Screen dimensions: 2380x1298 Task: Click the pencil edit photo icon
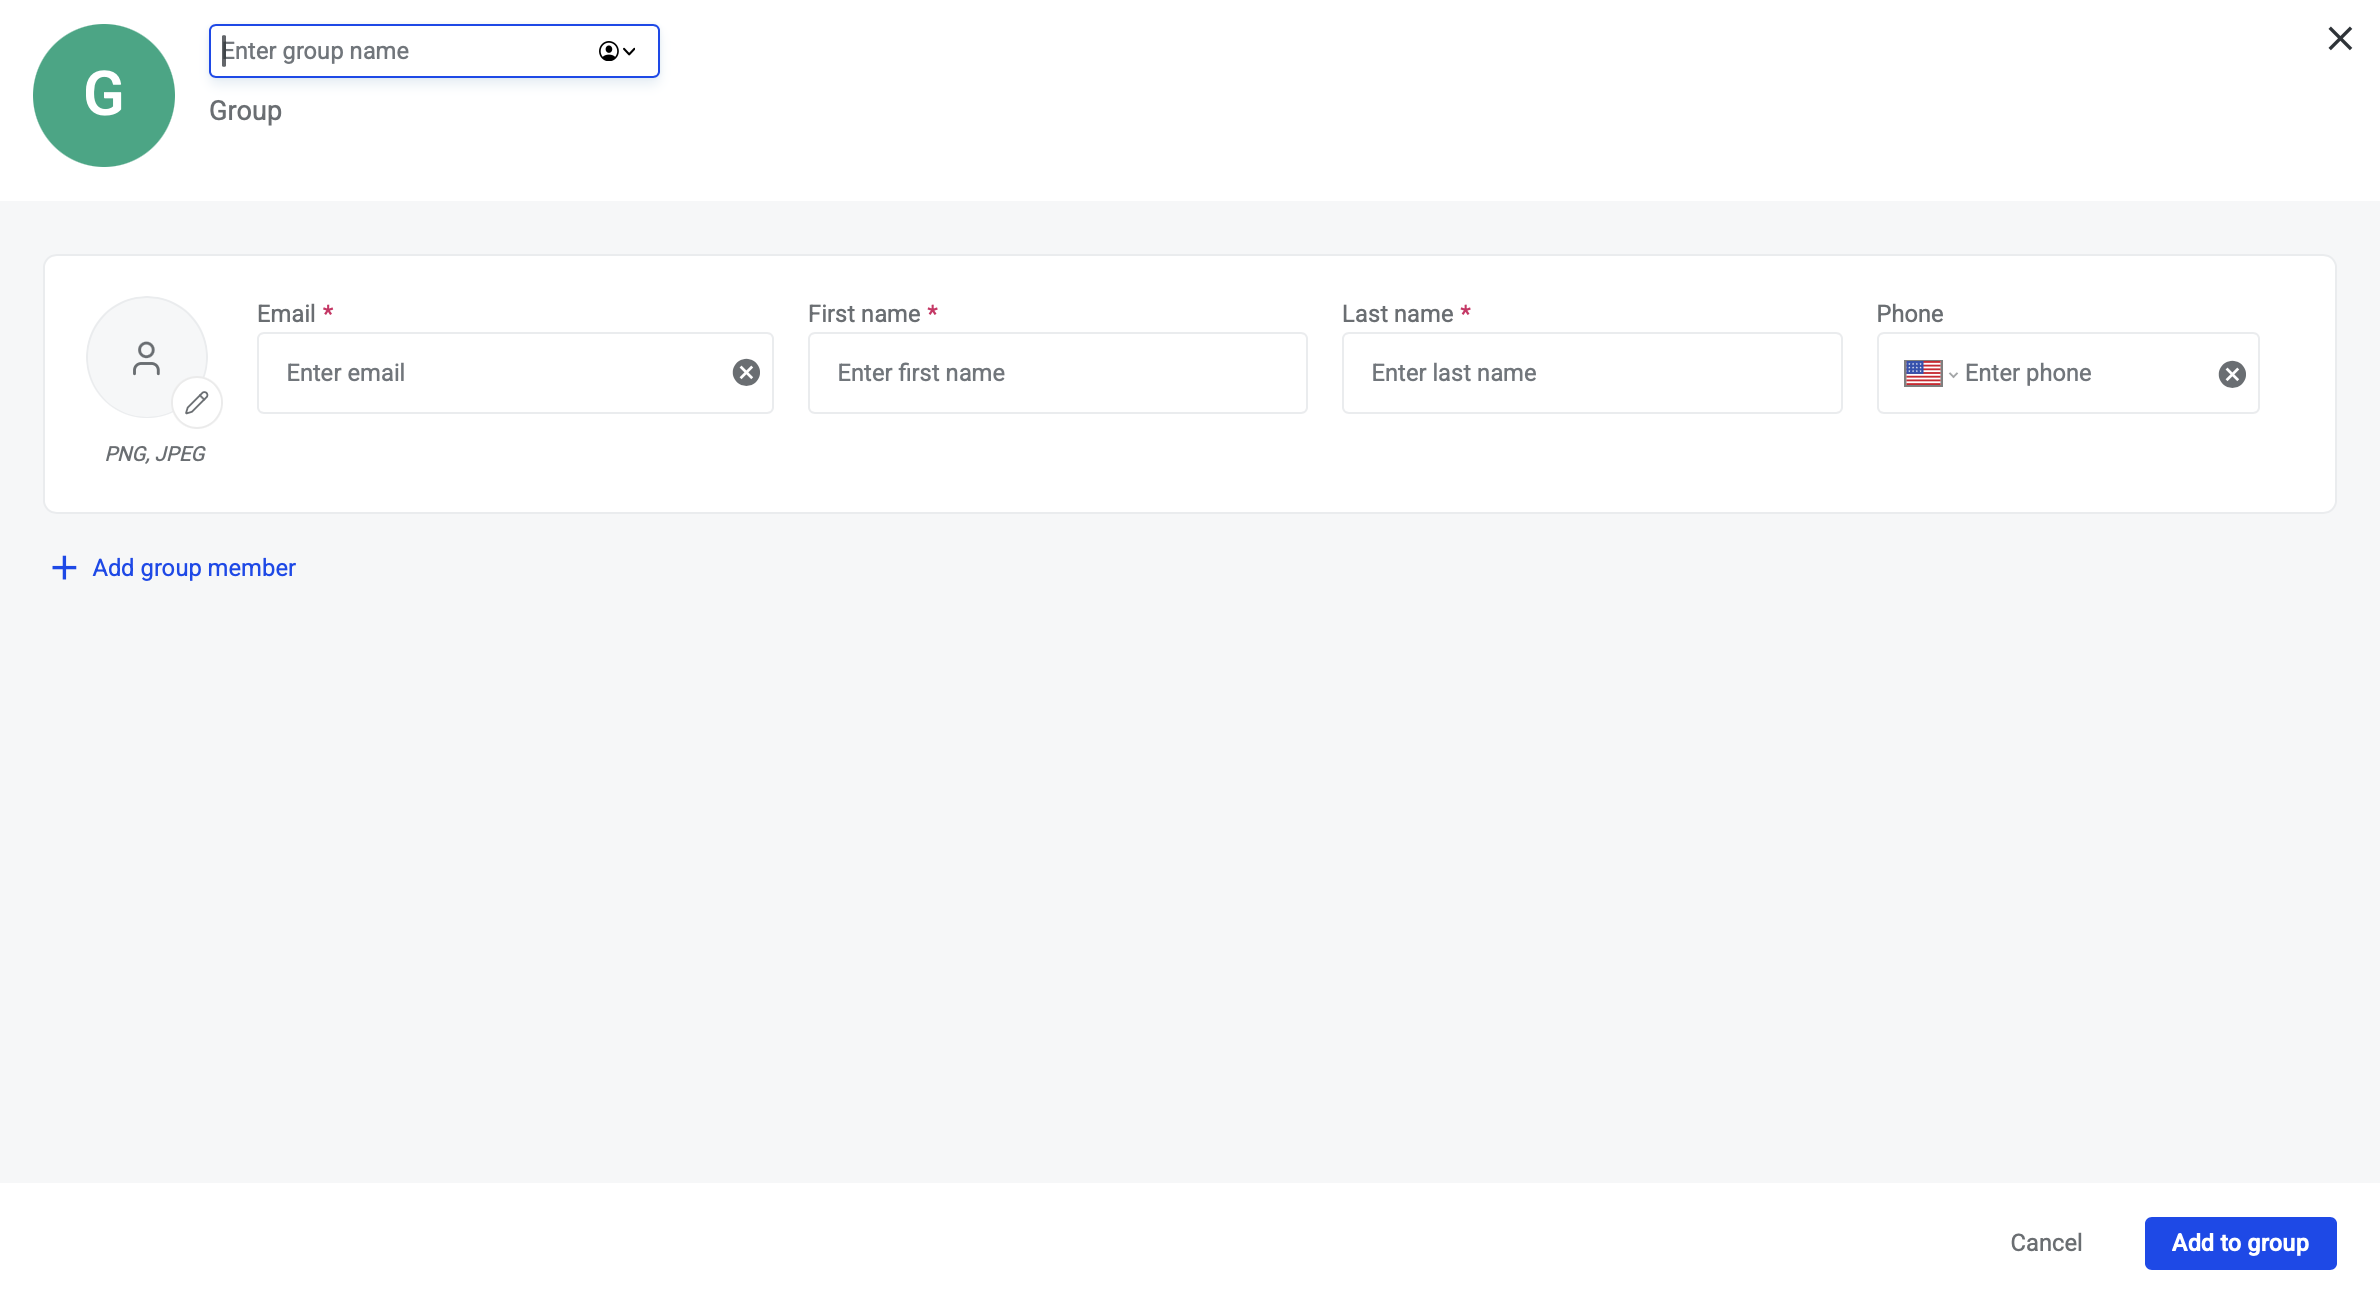[197, 402]
